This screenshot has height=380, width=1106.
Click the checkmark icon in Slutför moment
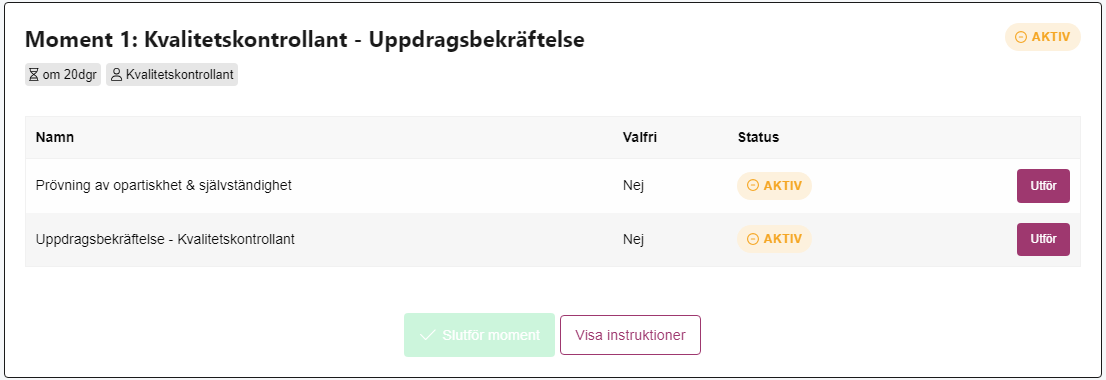427,335
